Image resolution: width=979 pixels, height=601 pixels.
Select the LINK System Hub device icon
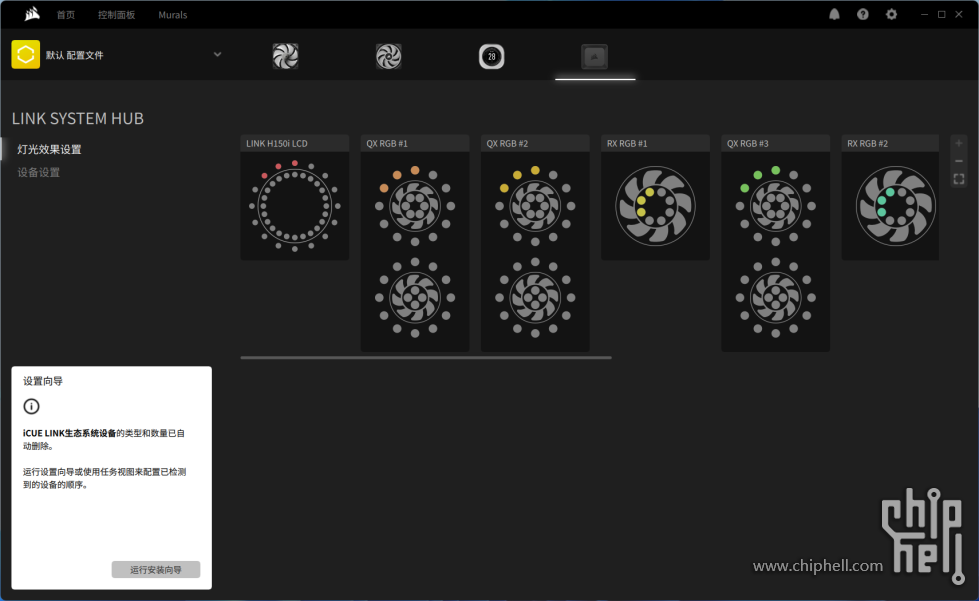click(594, 56)
